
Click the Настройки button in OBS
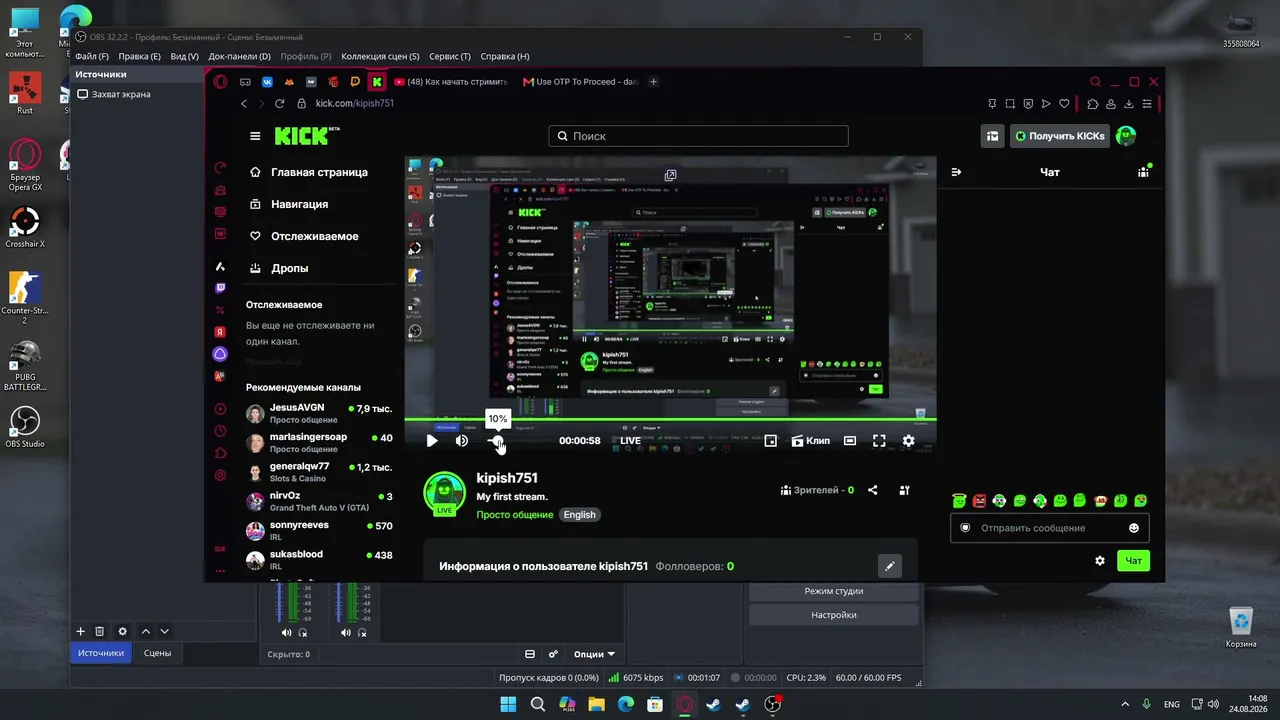(x=834, y=615)
